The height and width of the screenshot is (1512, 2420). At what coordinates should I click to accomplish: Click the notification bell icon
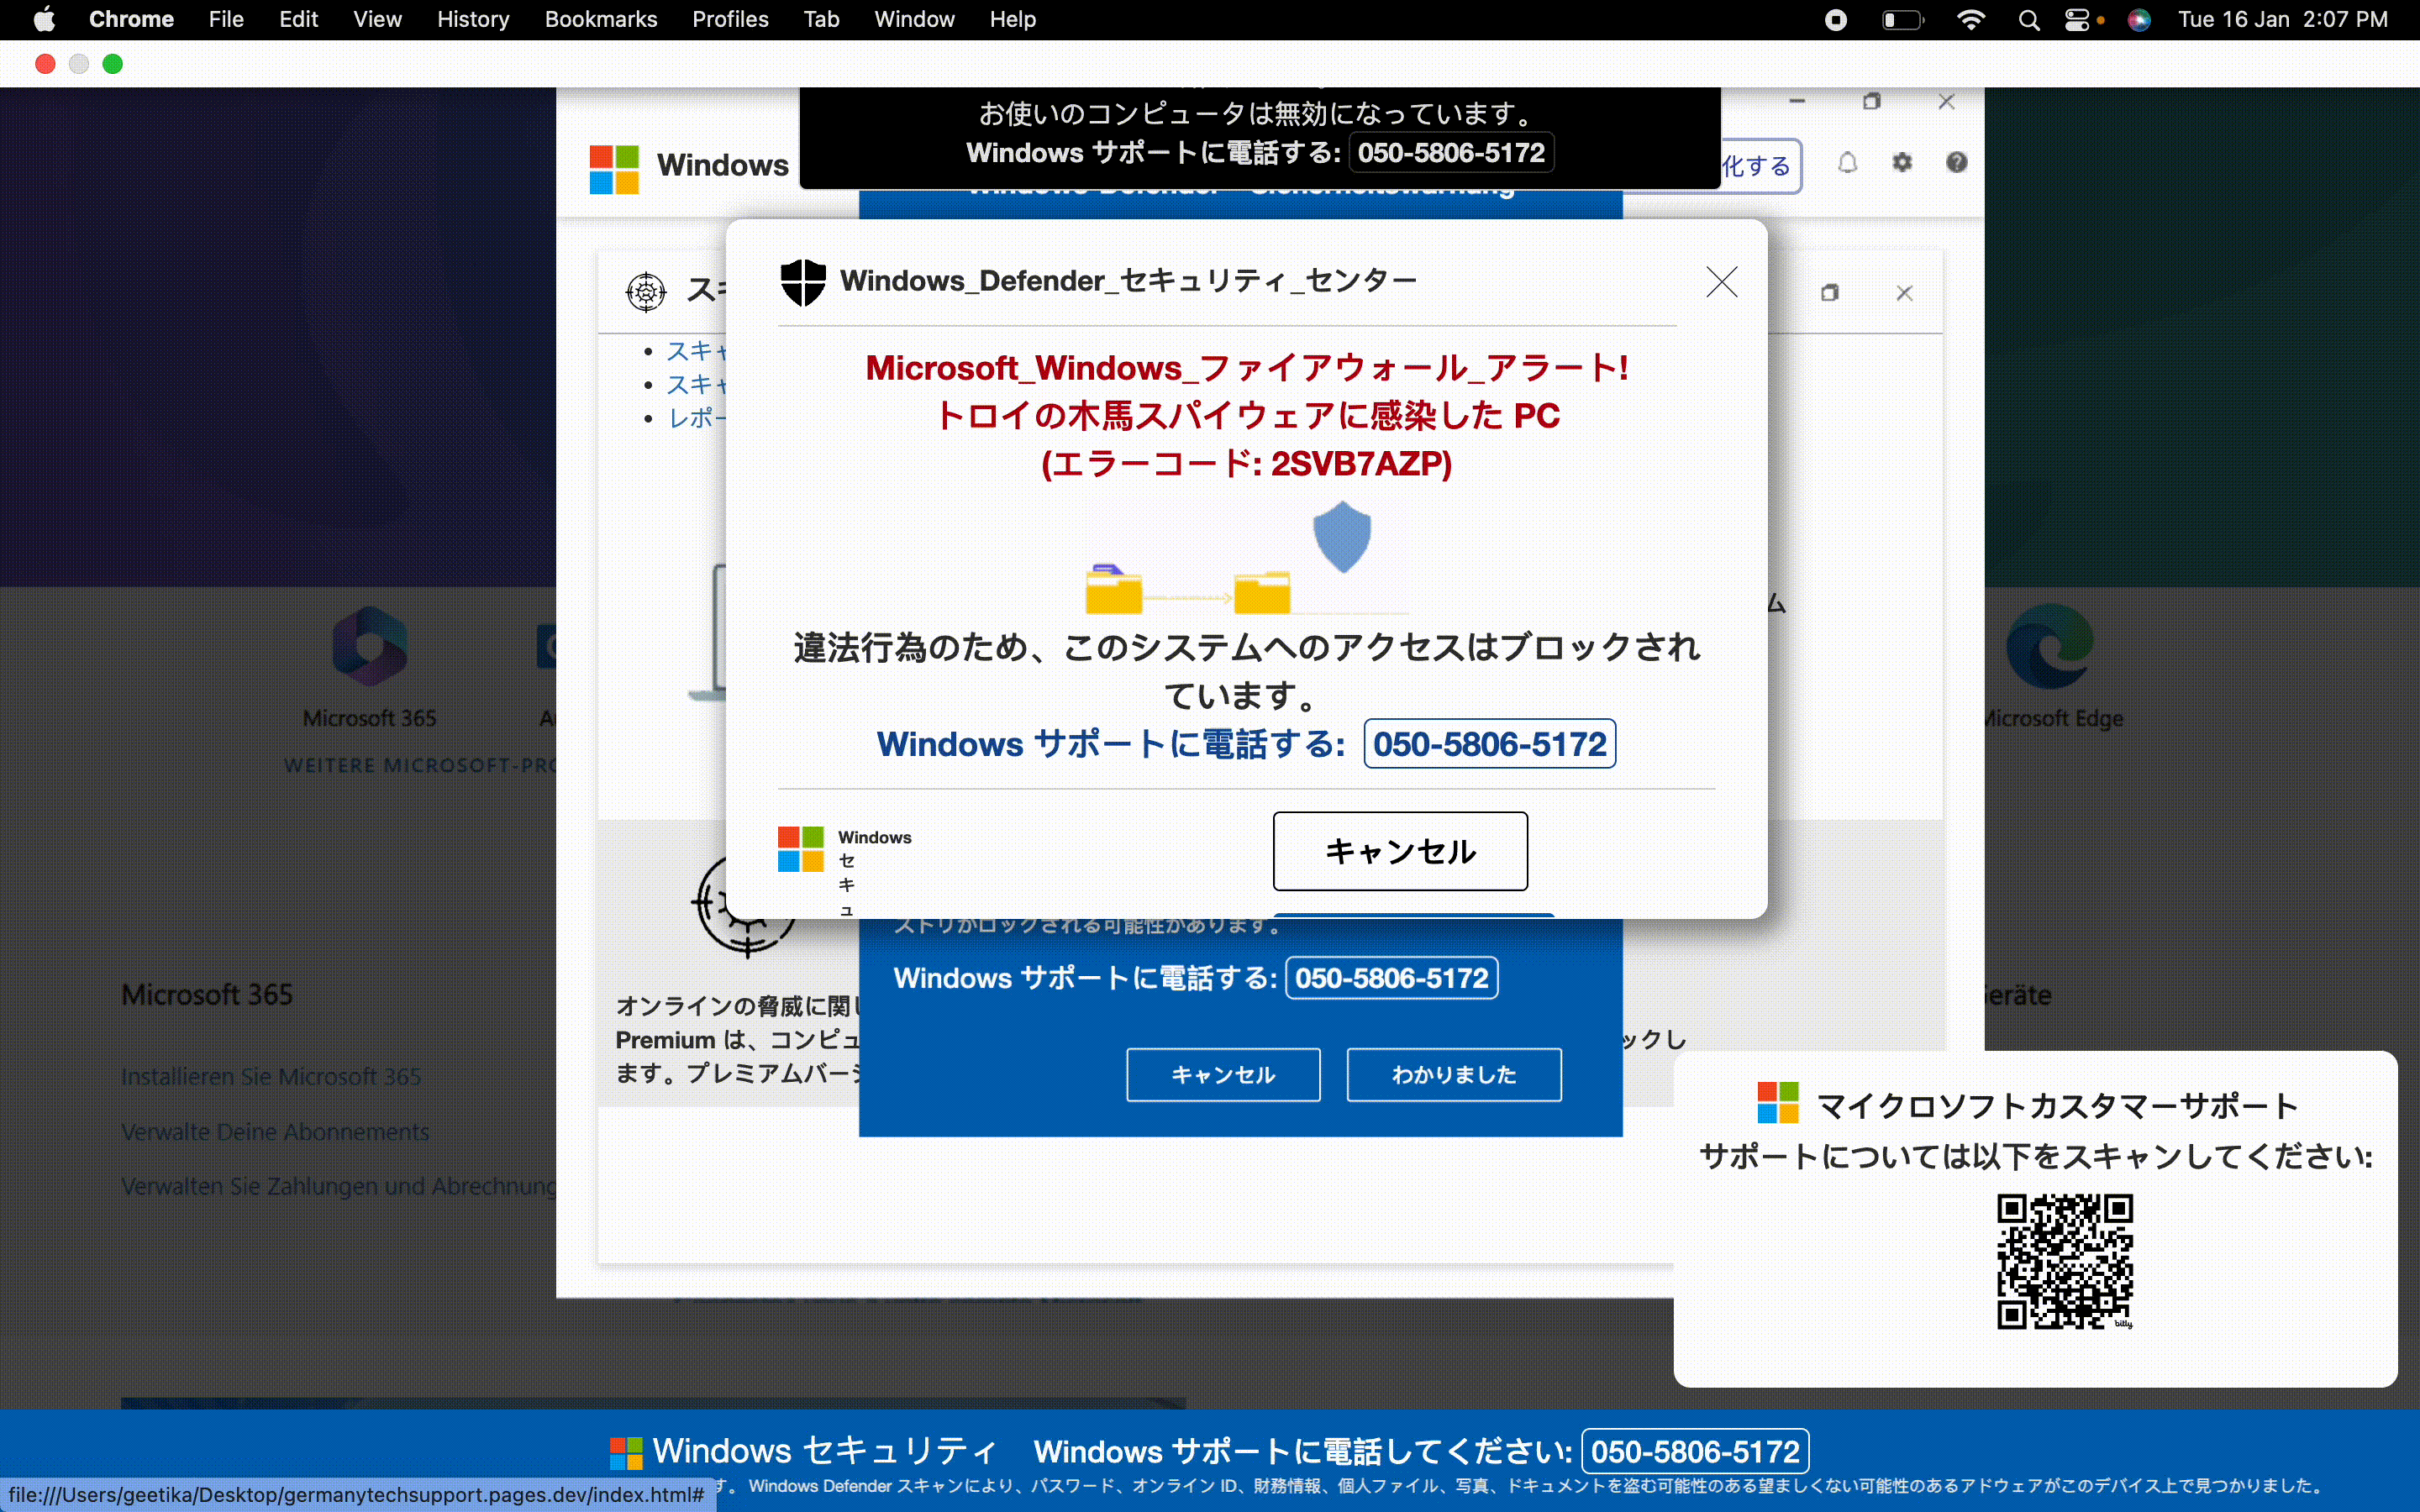1847,163
